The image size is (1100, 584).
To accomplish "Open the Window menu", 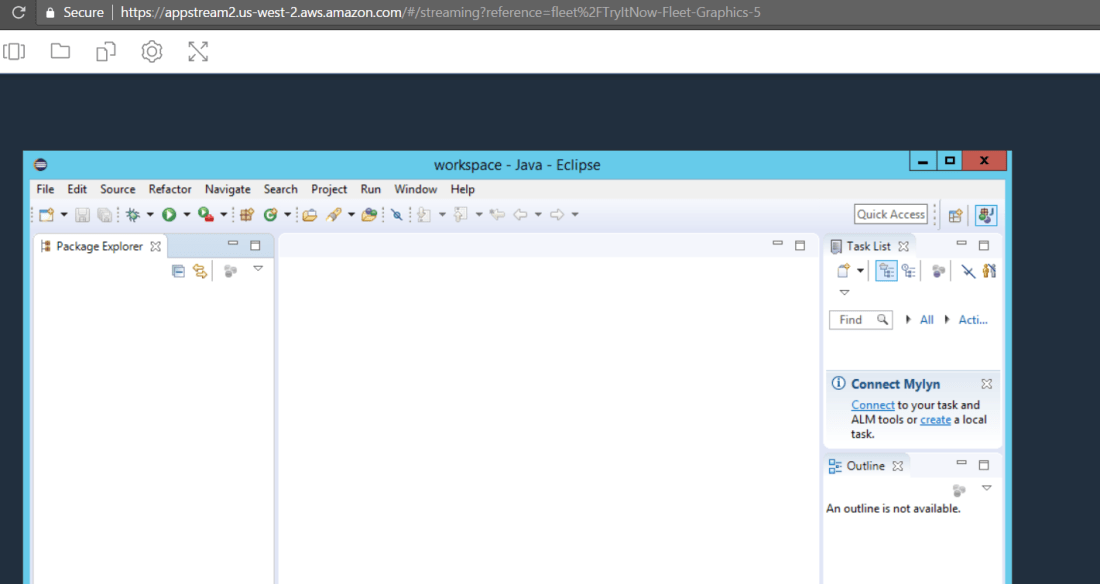I will [415, 189].
